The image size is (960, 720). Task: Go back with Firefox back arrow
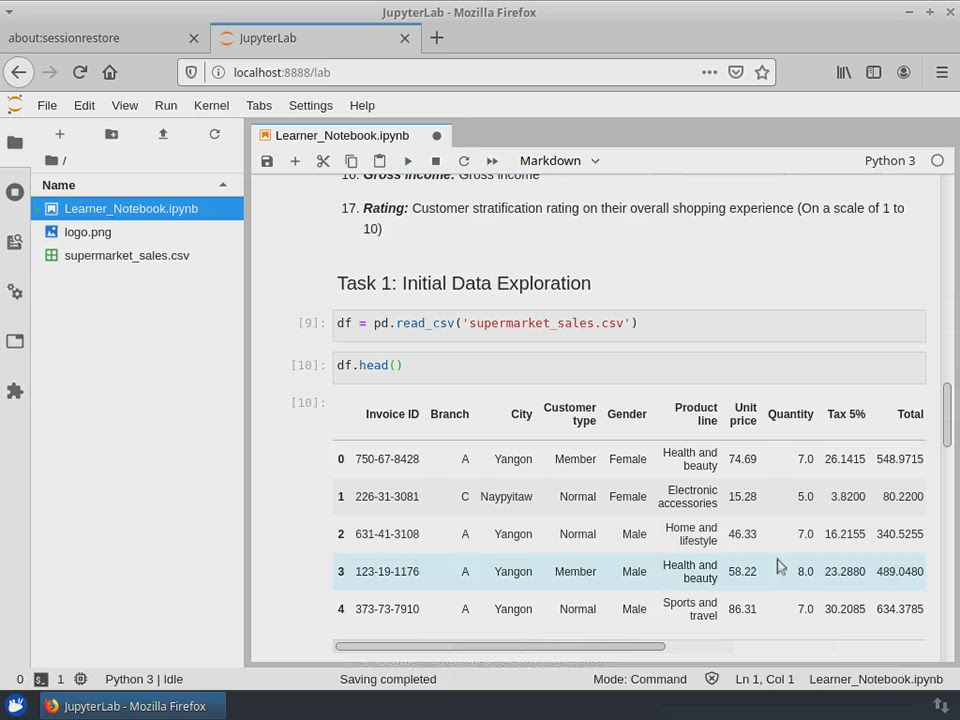19,72
